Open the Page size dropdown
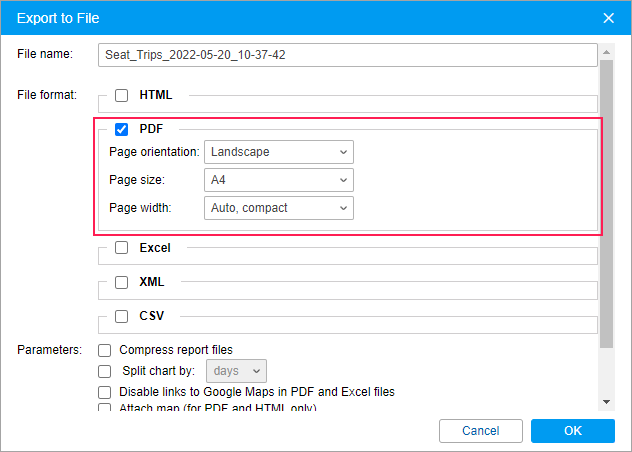Screen dimensions: 632x452 coord(279,180)
